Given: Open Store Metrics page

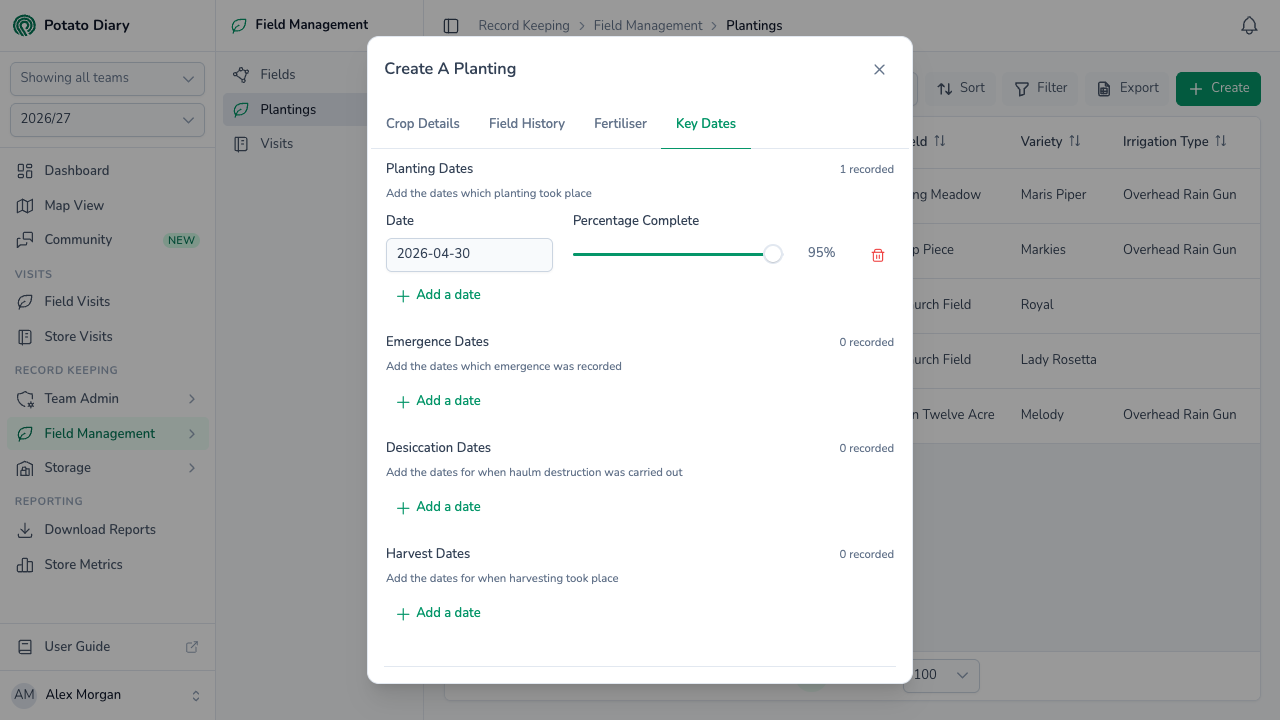Looking at the screenshot, I should pyautogui.click(x=107, y=565).
